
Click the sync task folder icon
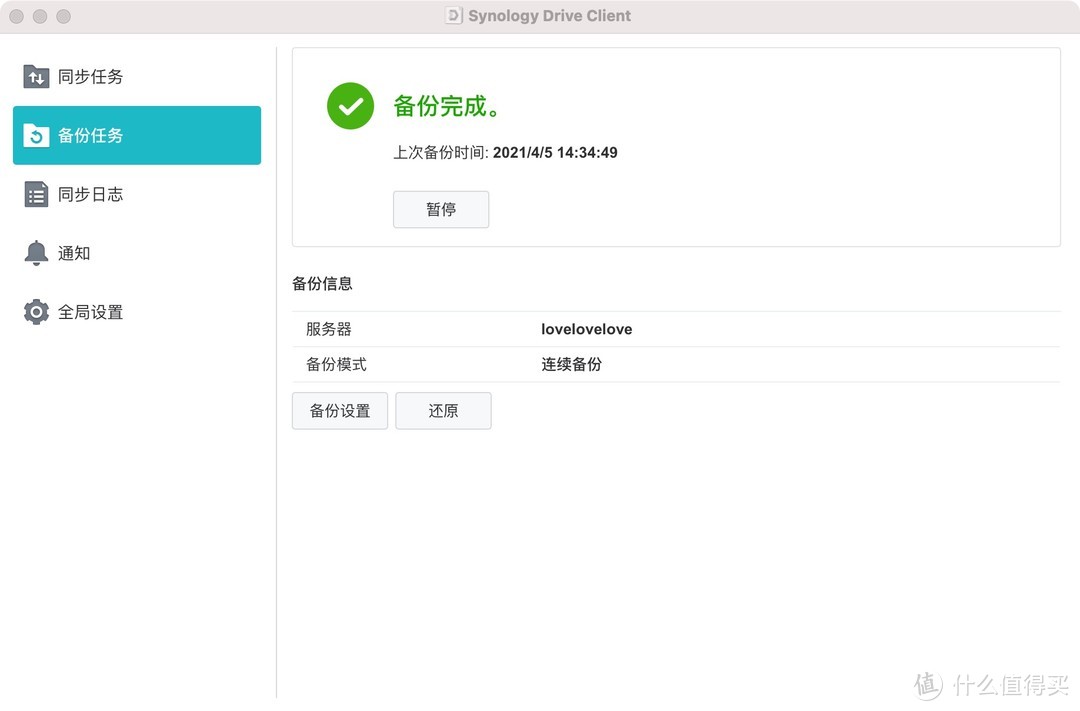[36, 76]
